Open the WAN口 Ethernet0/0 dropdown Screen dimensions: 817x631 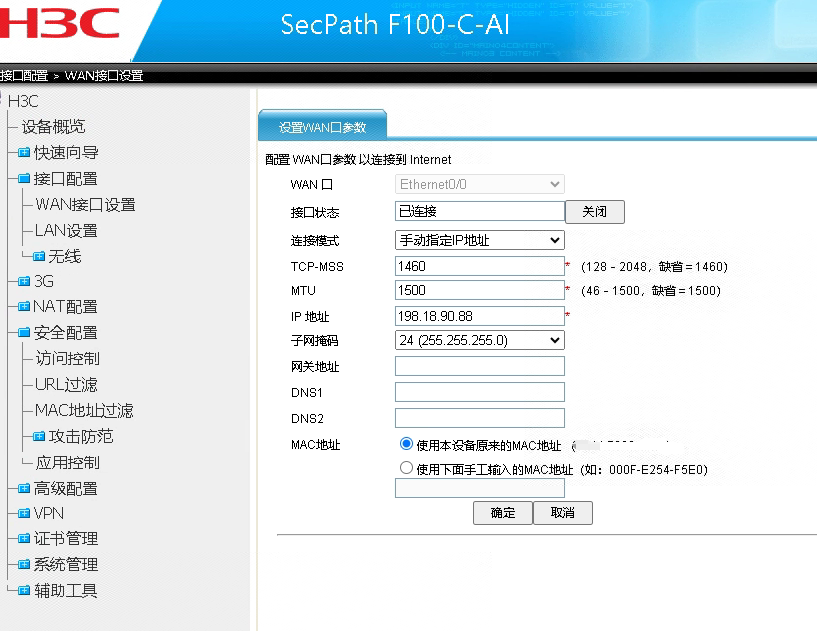479,184
